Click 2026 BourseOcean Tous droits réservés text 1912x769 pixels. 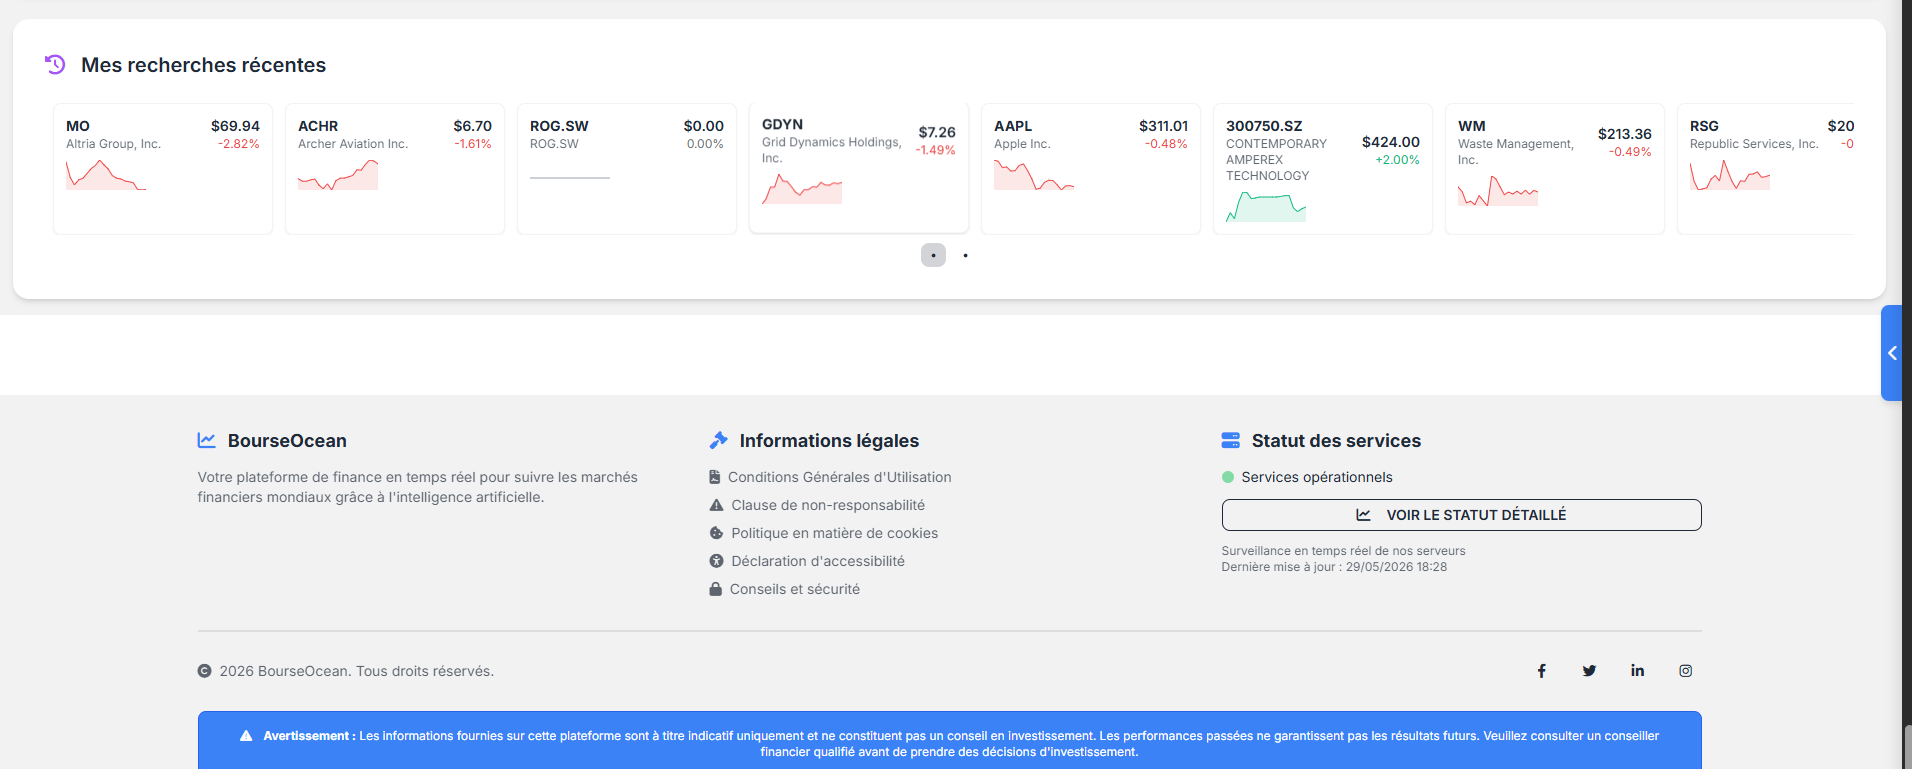pos(357,671)
